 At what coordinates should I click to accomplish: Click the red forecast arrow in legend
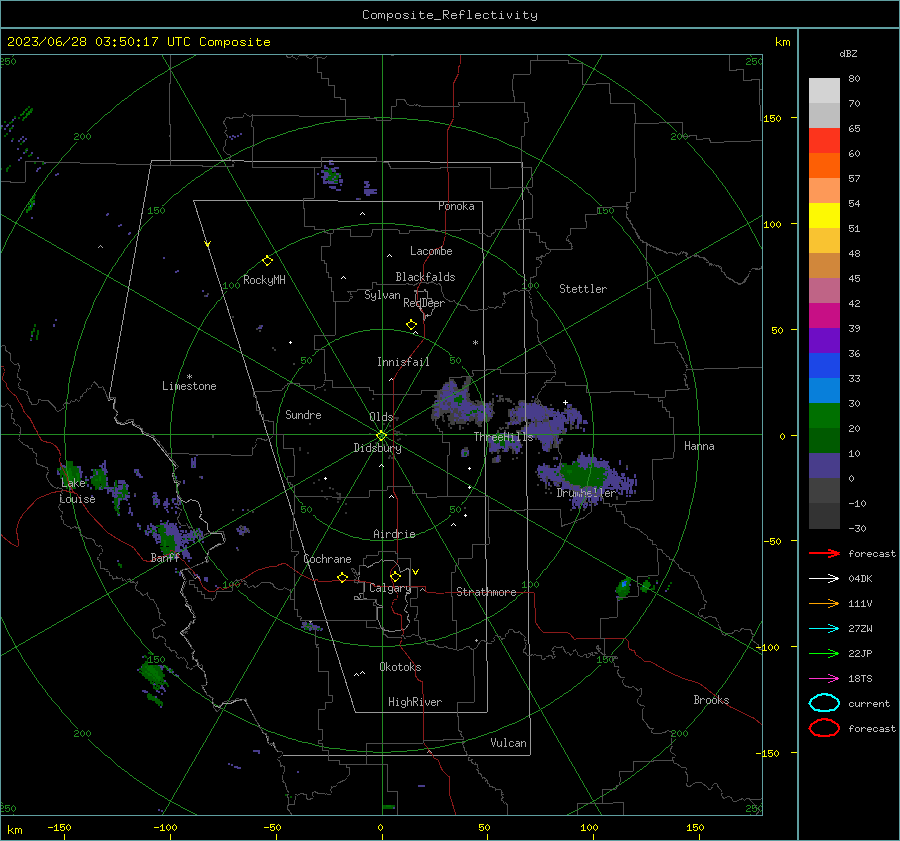coord(824,553)
